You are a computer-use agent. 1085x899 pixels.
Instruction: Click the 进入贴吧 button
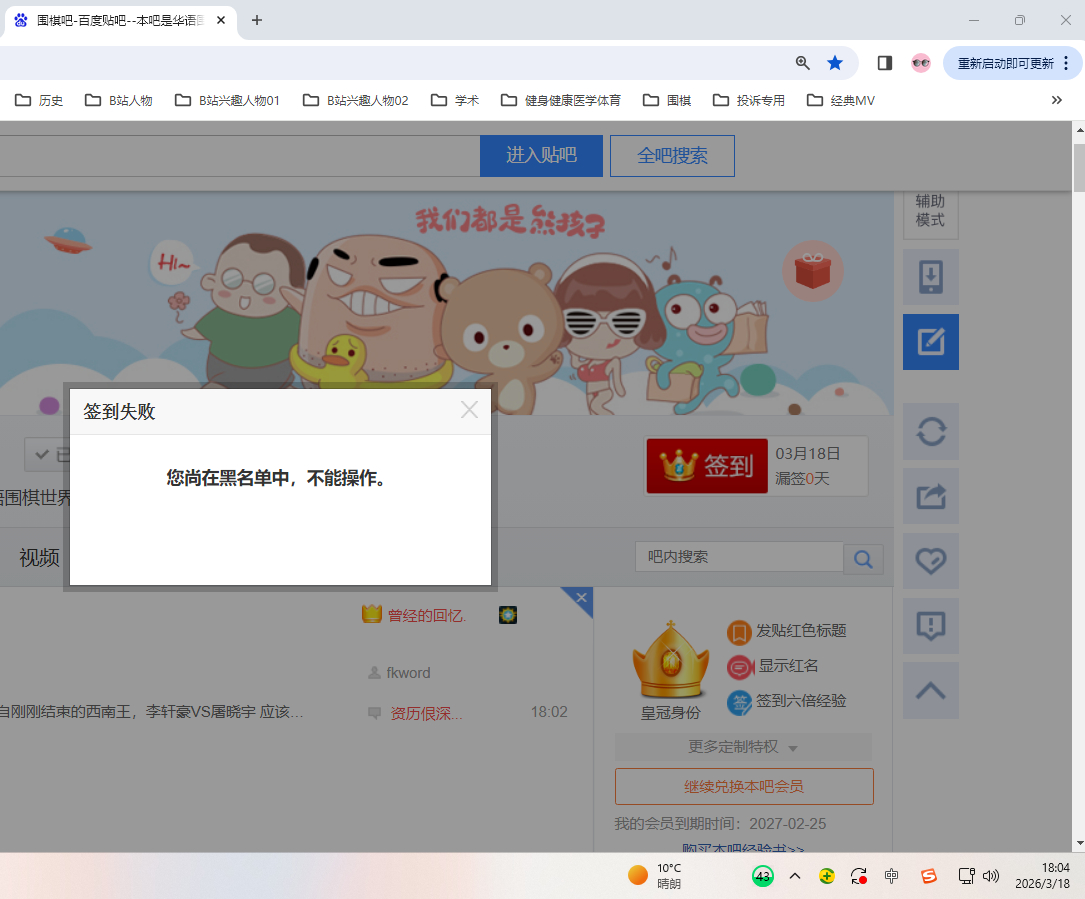point(541,156)
